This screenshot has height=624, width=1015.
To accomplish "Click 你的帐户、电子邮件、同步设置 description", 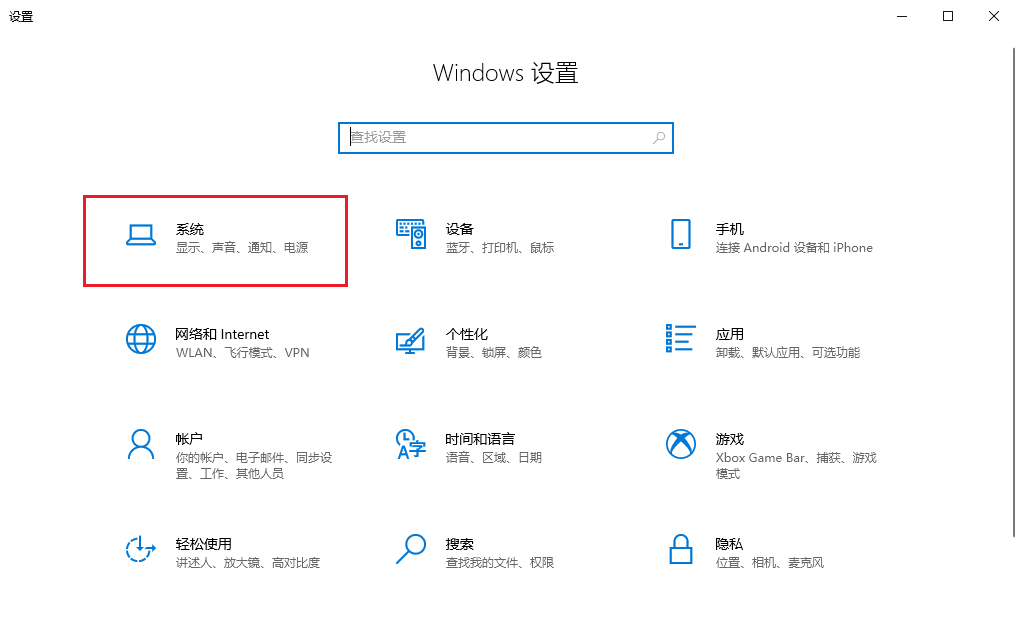I will pos(254,465).
